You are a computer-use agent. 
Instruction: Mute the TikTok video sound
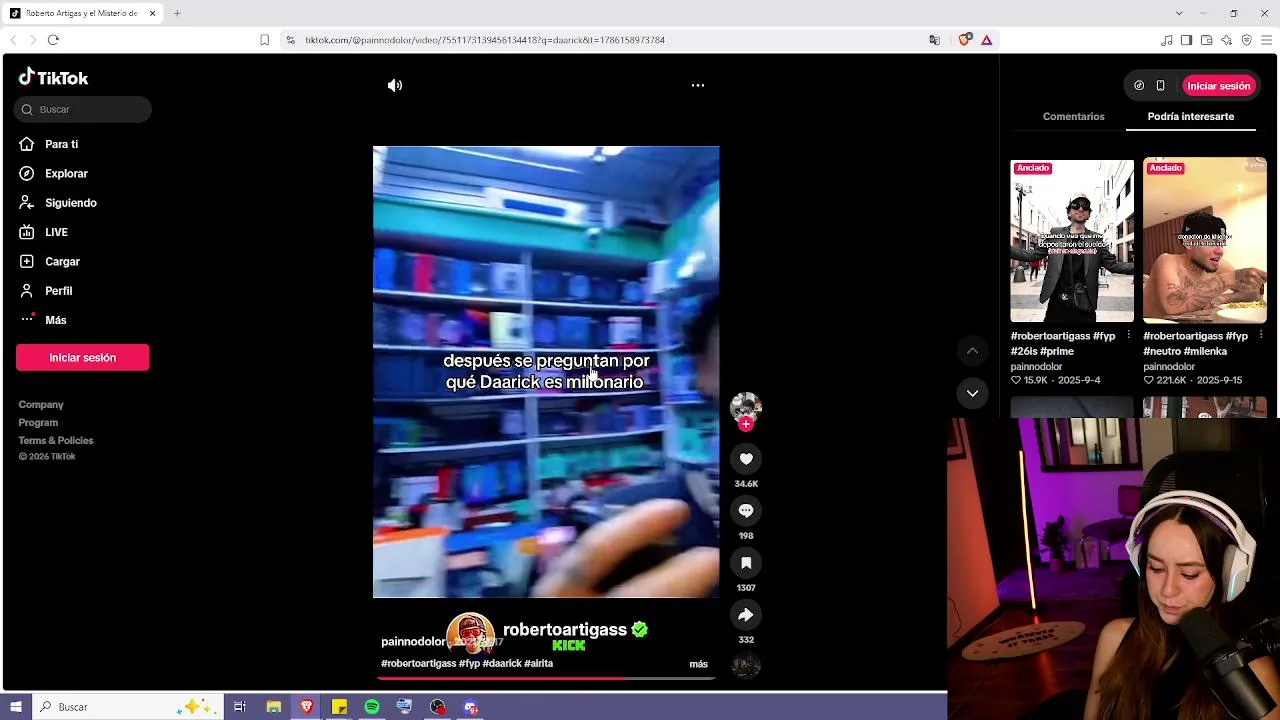point(395,86)
